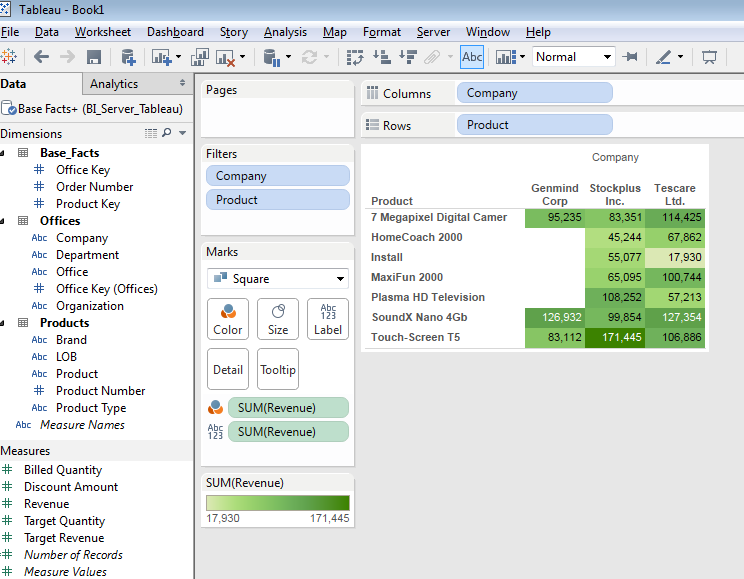Click the Sort ascending toolbar icon

(381, 57)
